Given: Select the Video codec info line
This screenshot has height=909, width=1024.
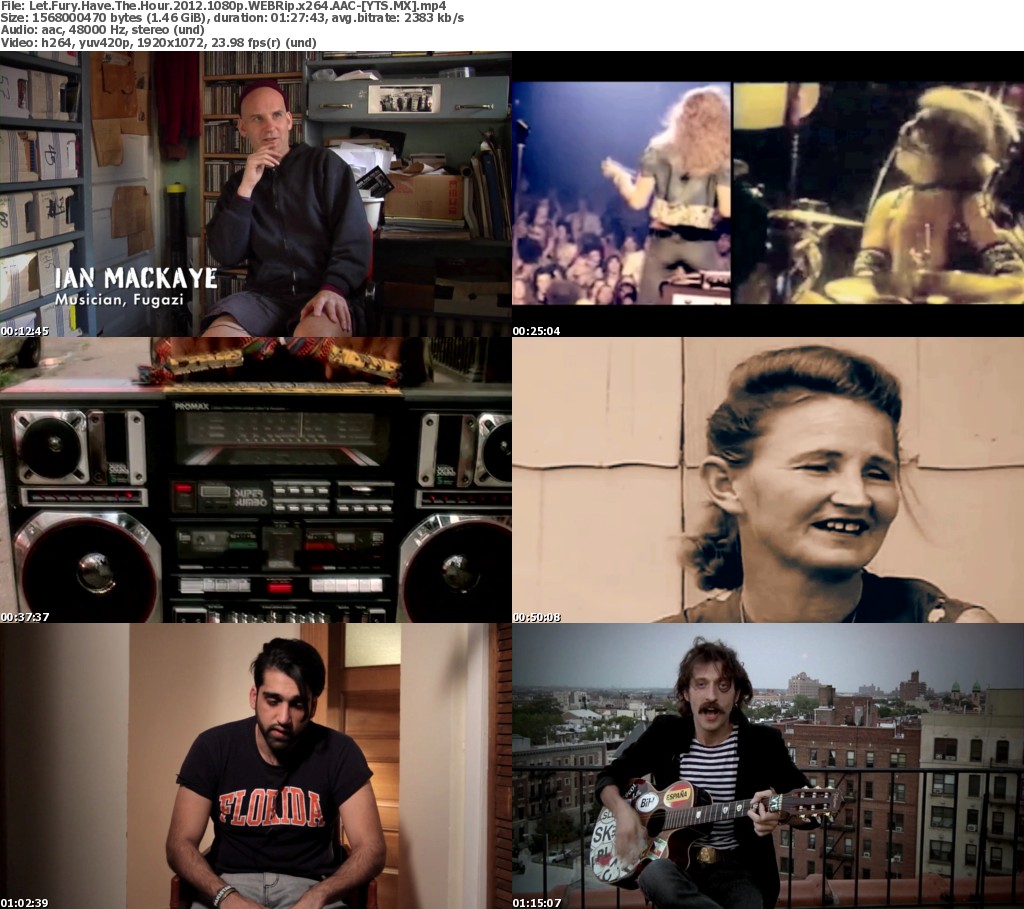Looking at the screenshot, I should (158, 43).
